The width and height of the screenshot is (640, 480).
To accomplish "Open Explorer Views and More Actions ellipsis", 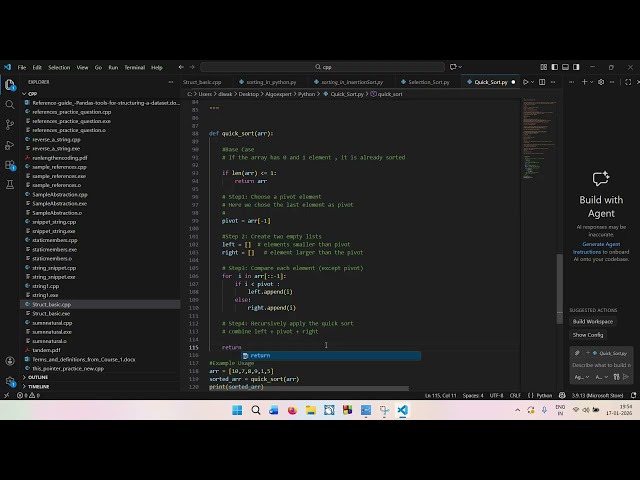I will point(171,82).
